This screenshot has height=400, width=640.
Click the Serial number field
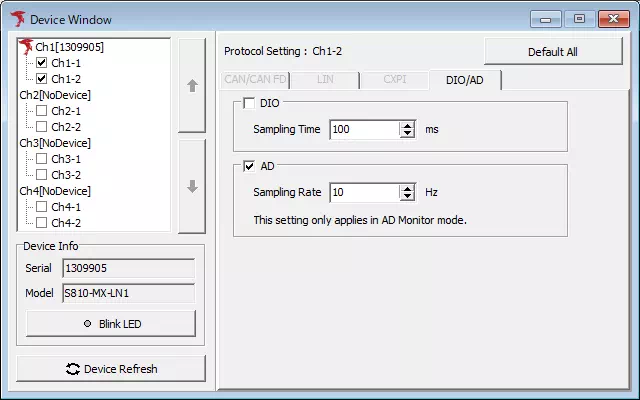pyautogui.click(x=128, y=268)
